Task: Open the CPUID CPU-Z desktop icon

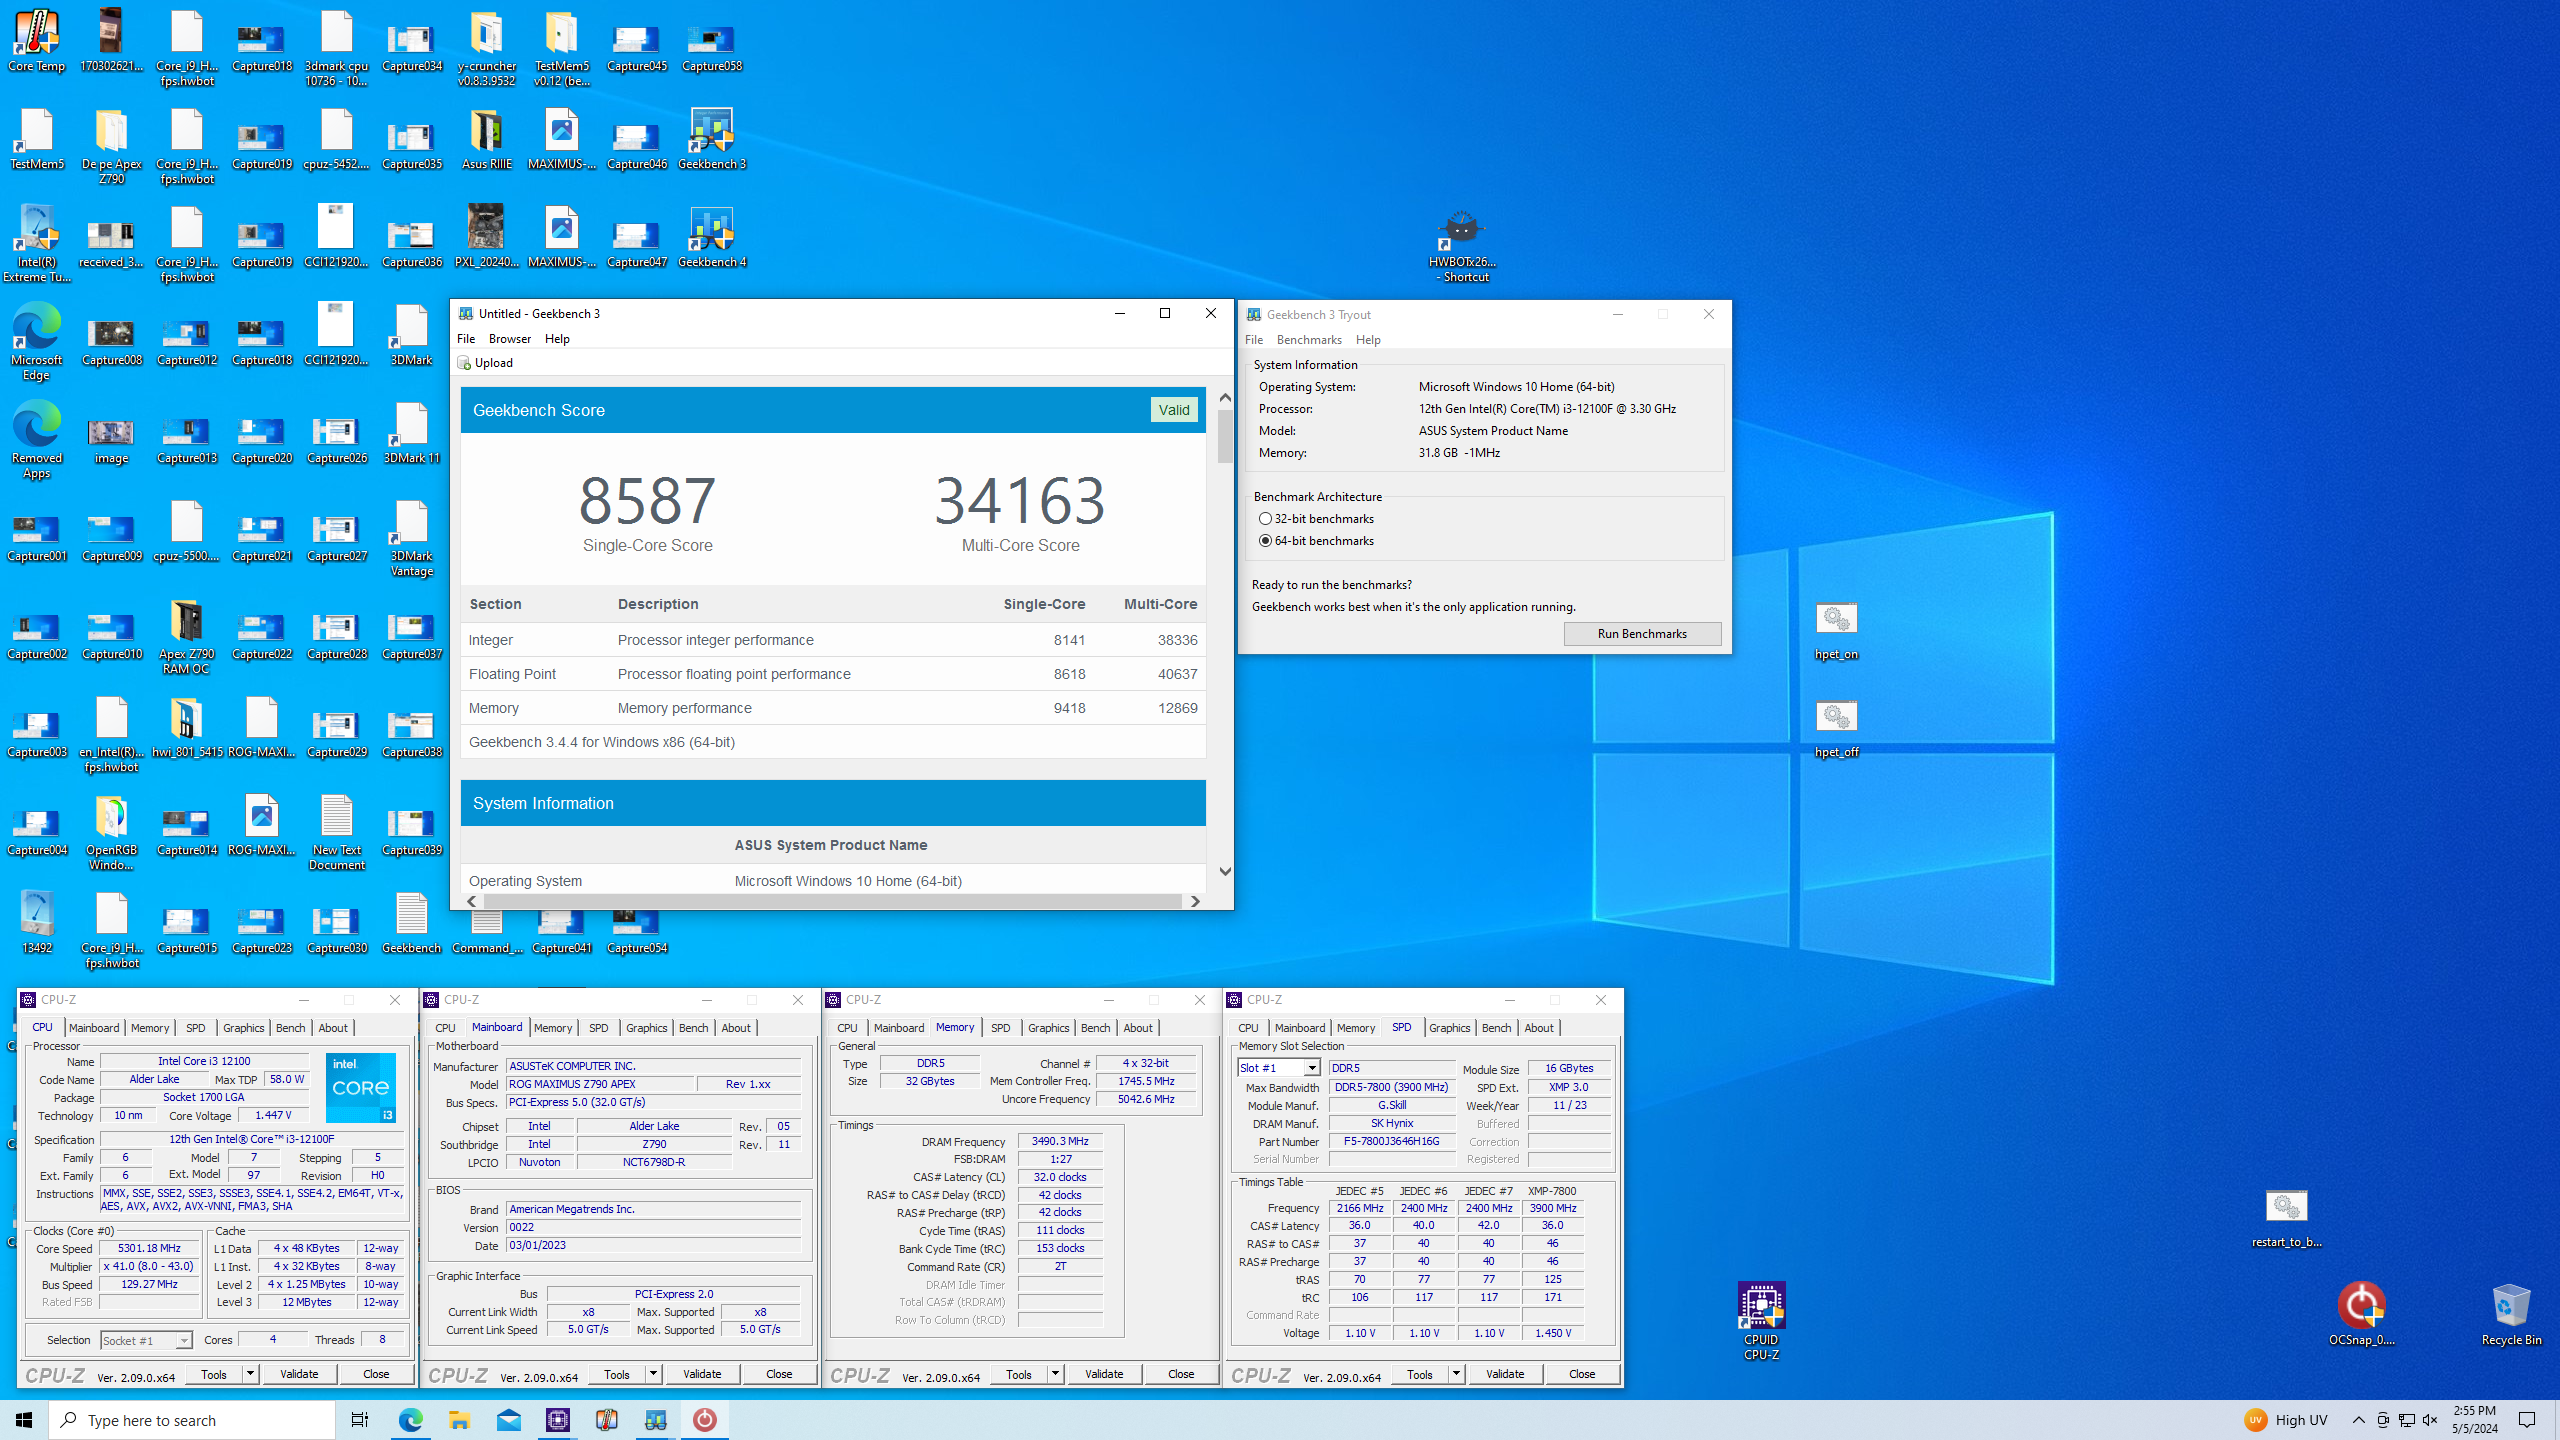Action: coord(1761,1320)
